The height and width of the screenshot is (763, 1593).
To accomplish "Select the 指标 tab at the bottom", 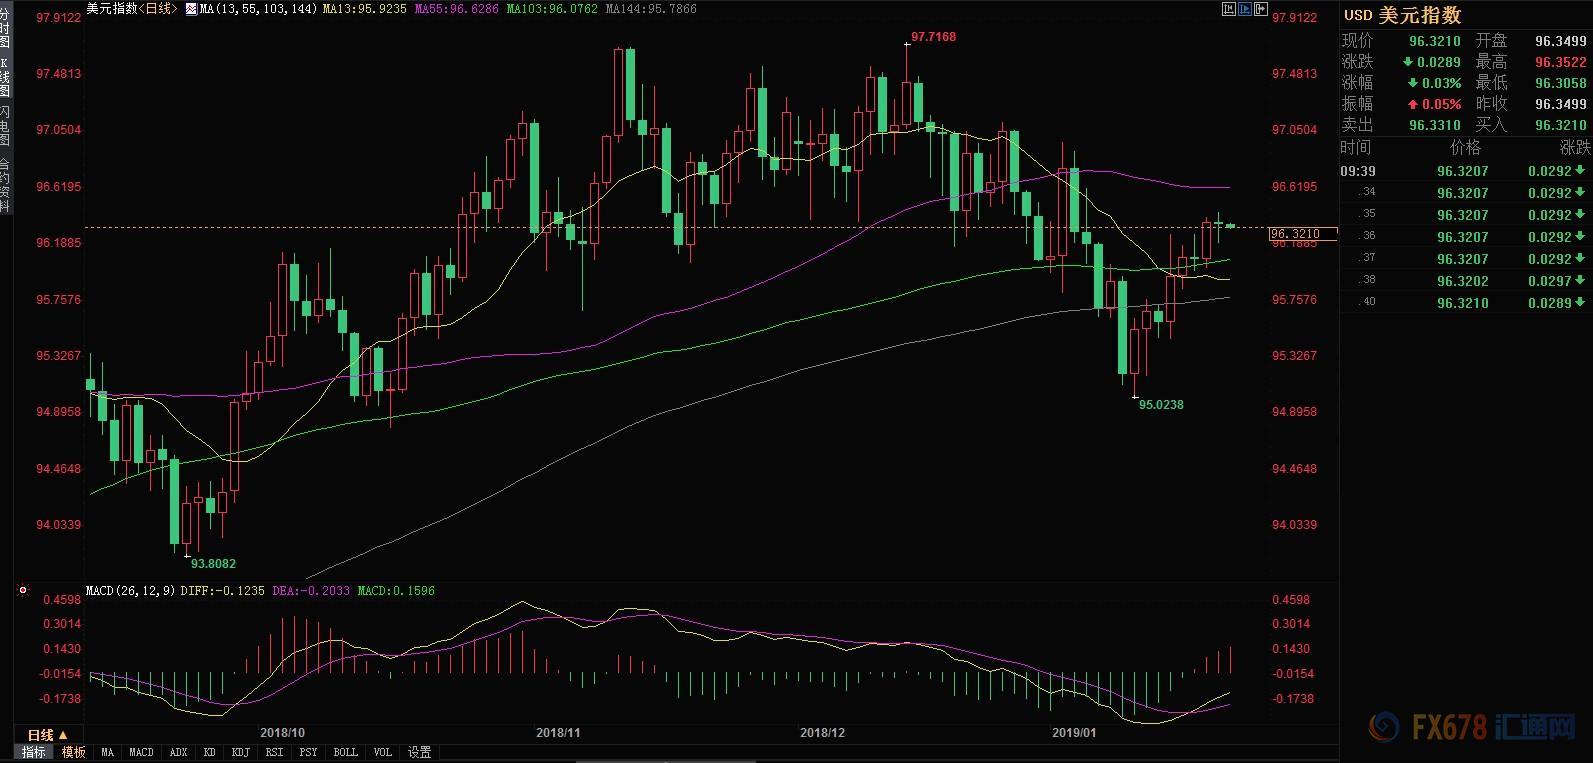I will [33, 752].
